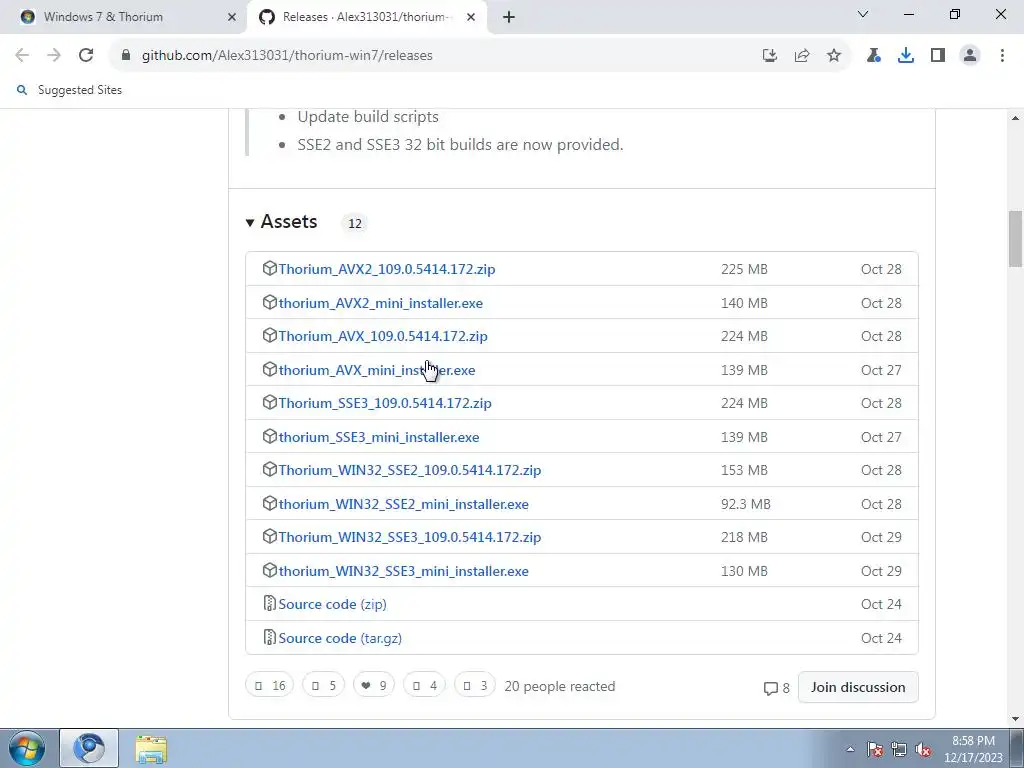This screenshot has height=768, width=1024.
Task: Open a new tab with the plus button
Action: pyautogui.click(x=509, y=17)
